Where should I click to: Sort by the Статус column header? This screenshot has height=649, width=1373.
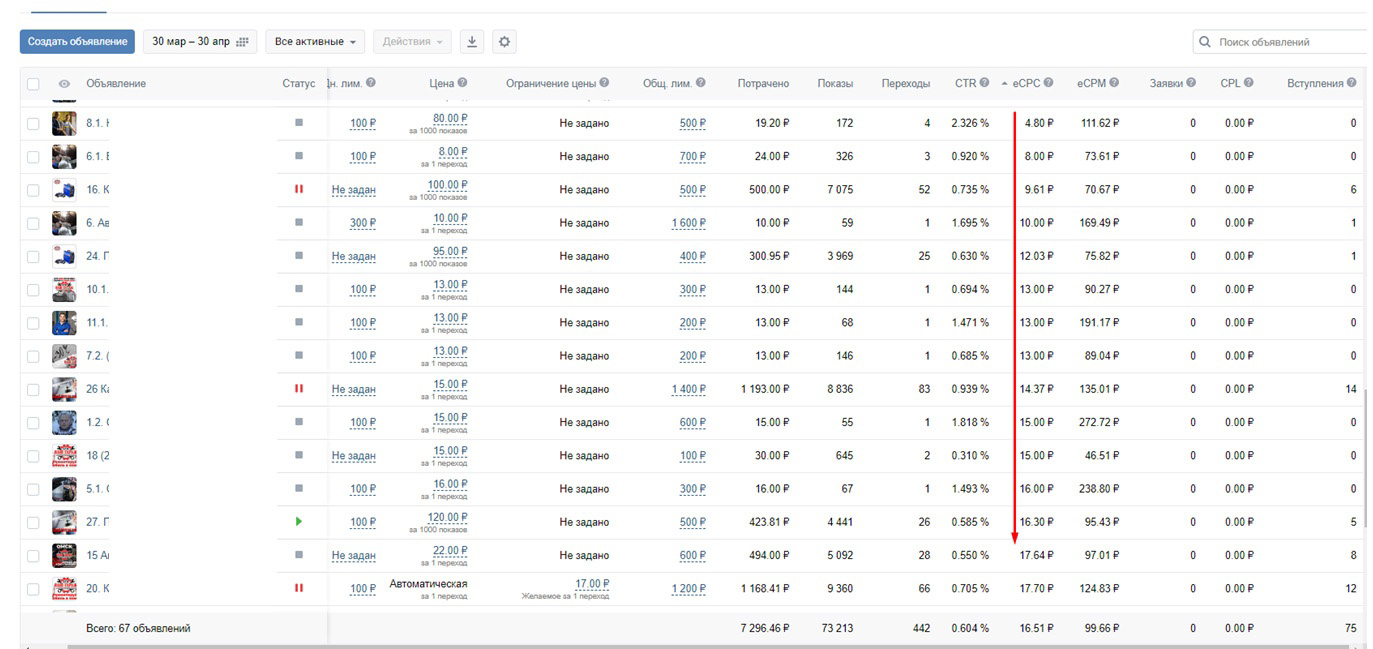pyautogui.click(x=298, y=83)
